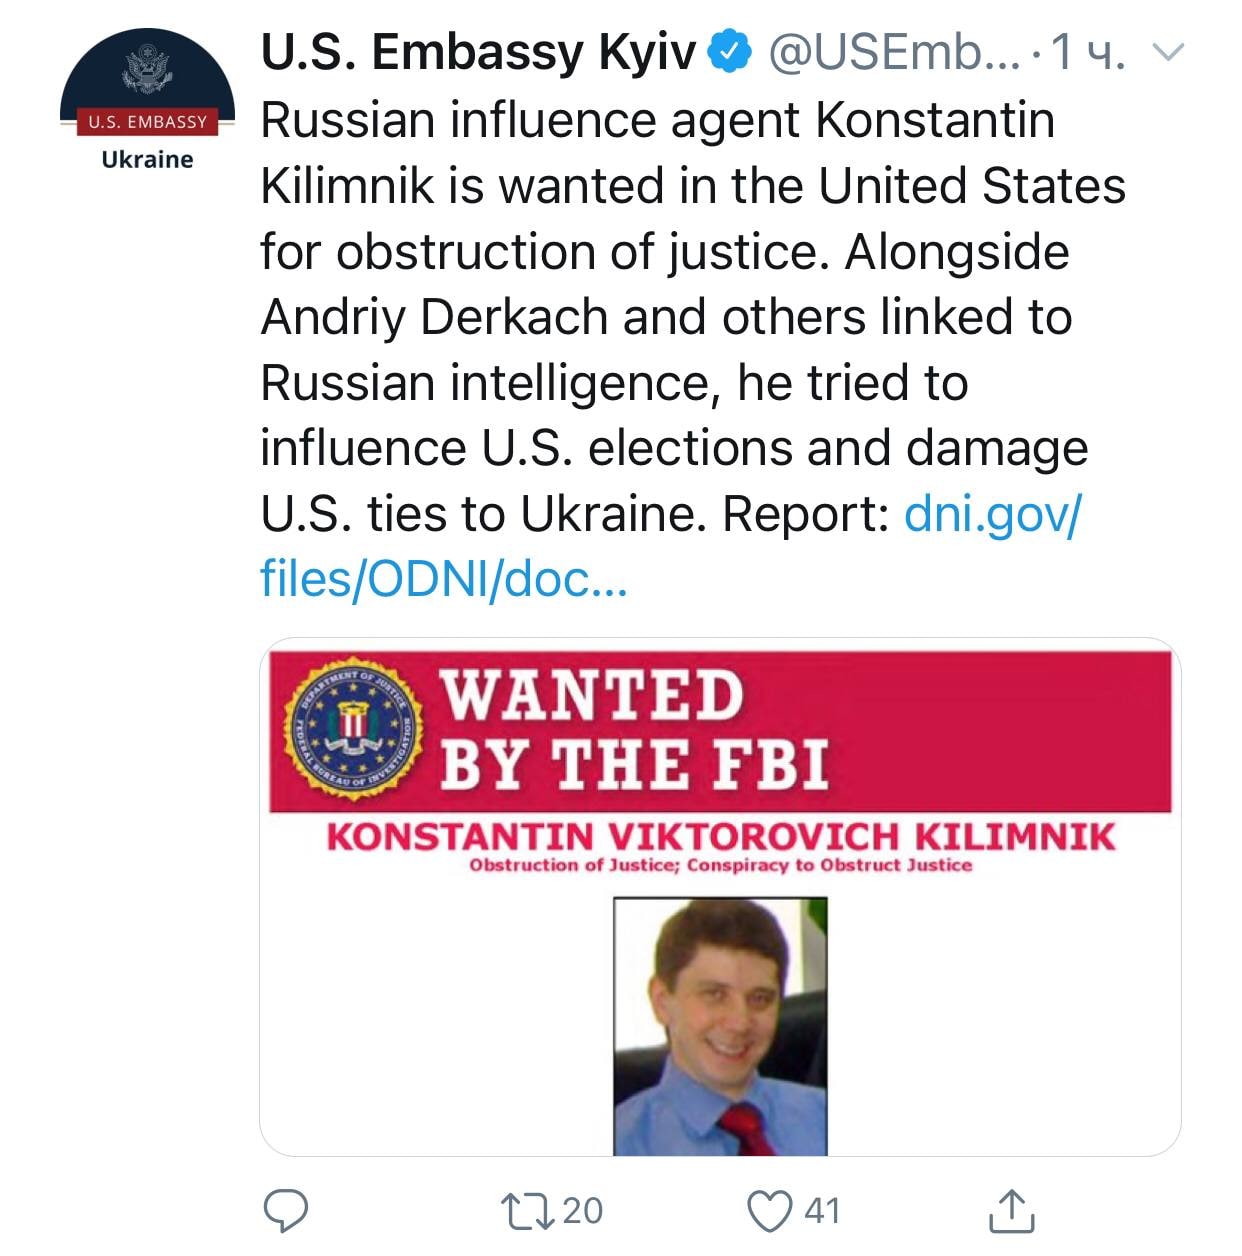The width and height of the screenshot is (1242, 1256).
Task: View the retweet count of 20
Action: [583, 1210]
